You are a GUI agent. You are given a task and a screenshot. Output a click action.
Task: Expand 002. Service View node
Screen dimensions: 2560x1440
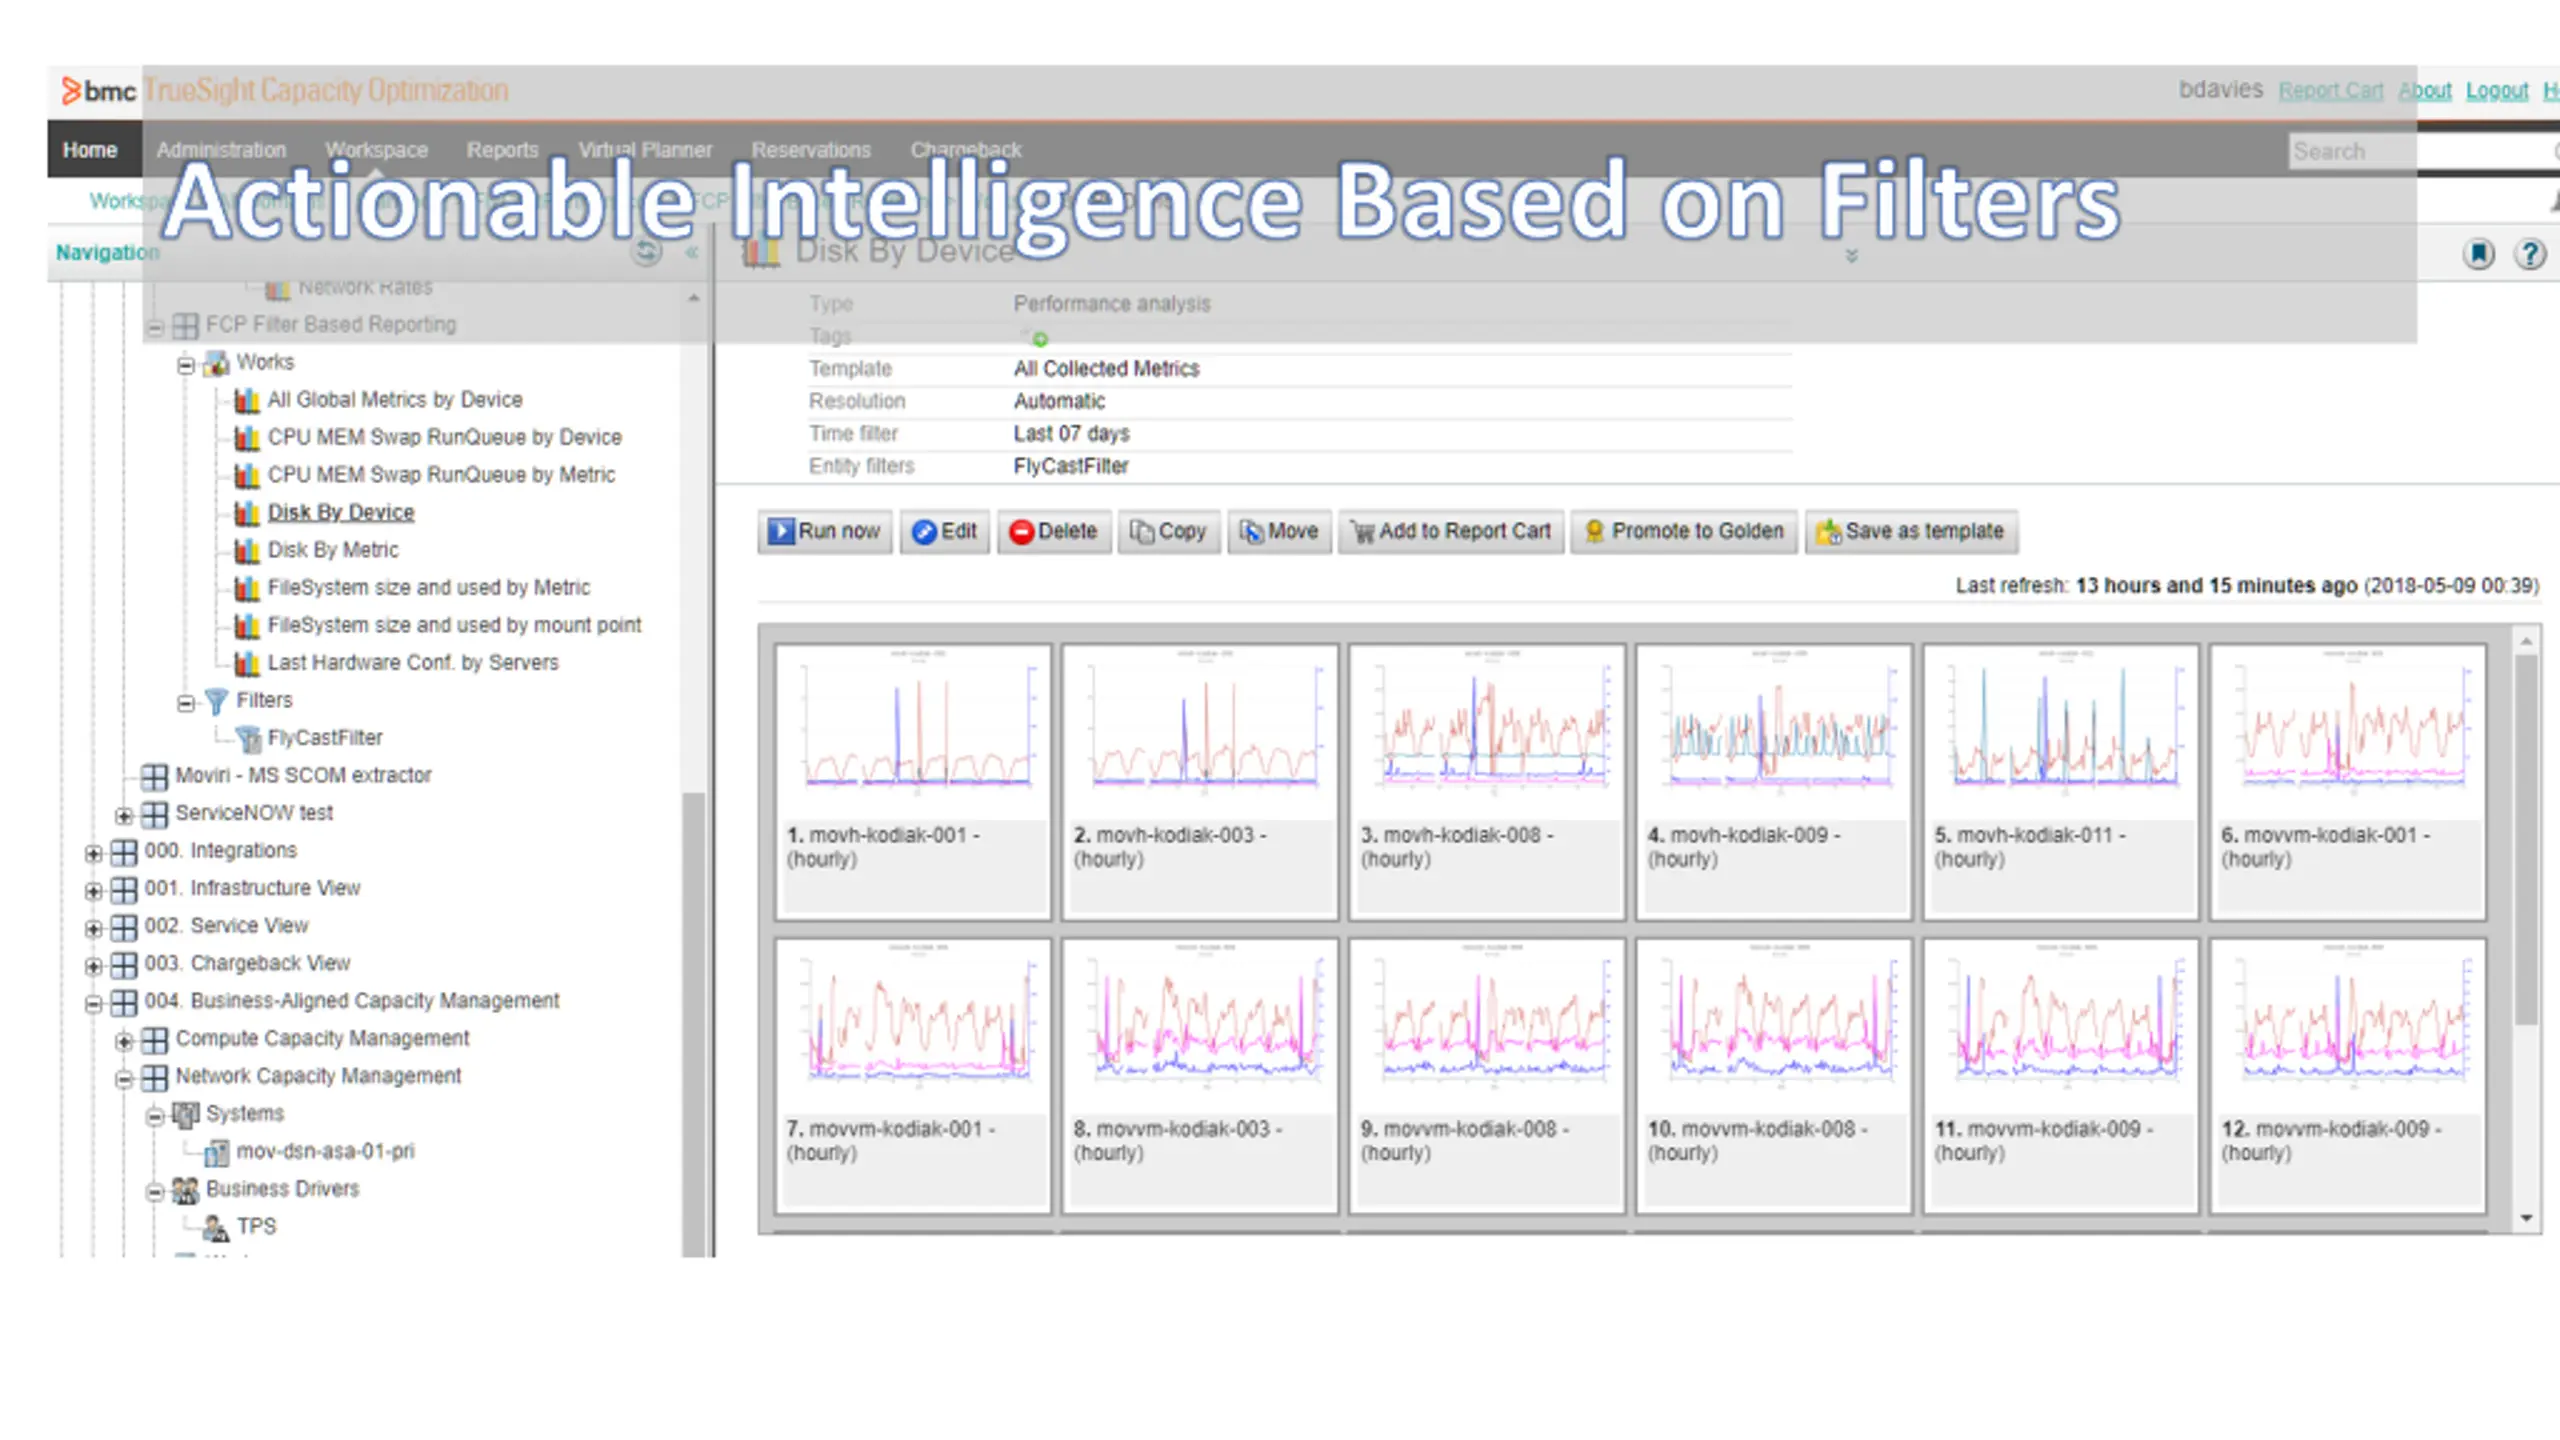tap(93, 929)
